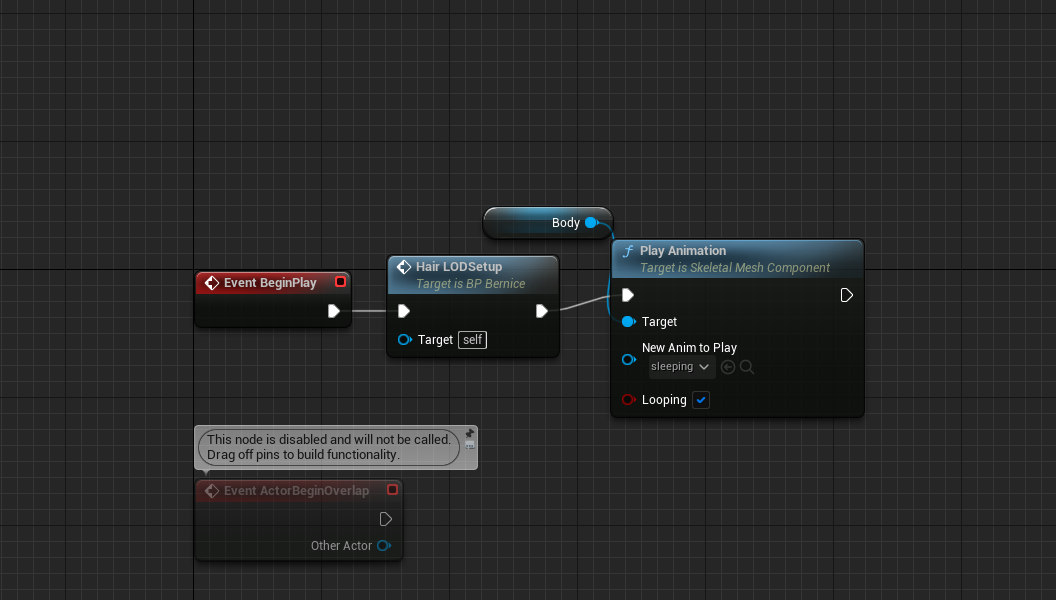Click the Event BeginPlay exec output pin

pos(333,311)
